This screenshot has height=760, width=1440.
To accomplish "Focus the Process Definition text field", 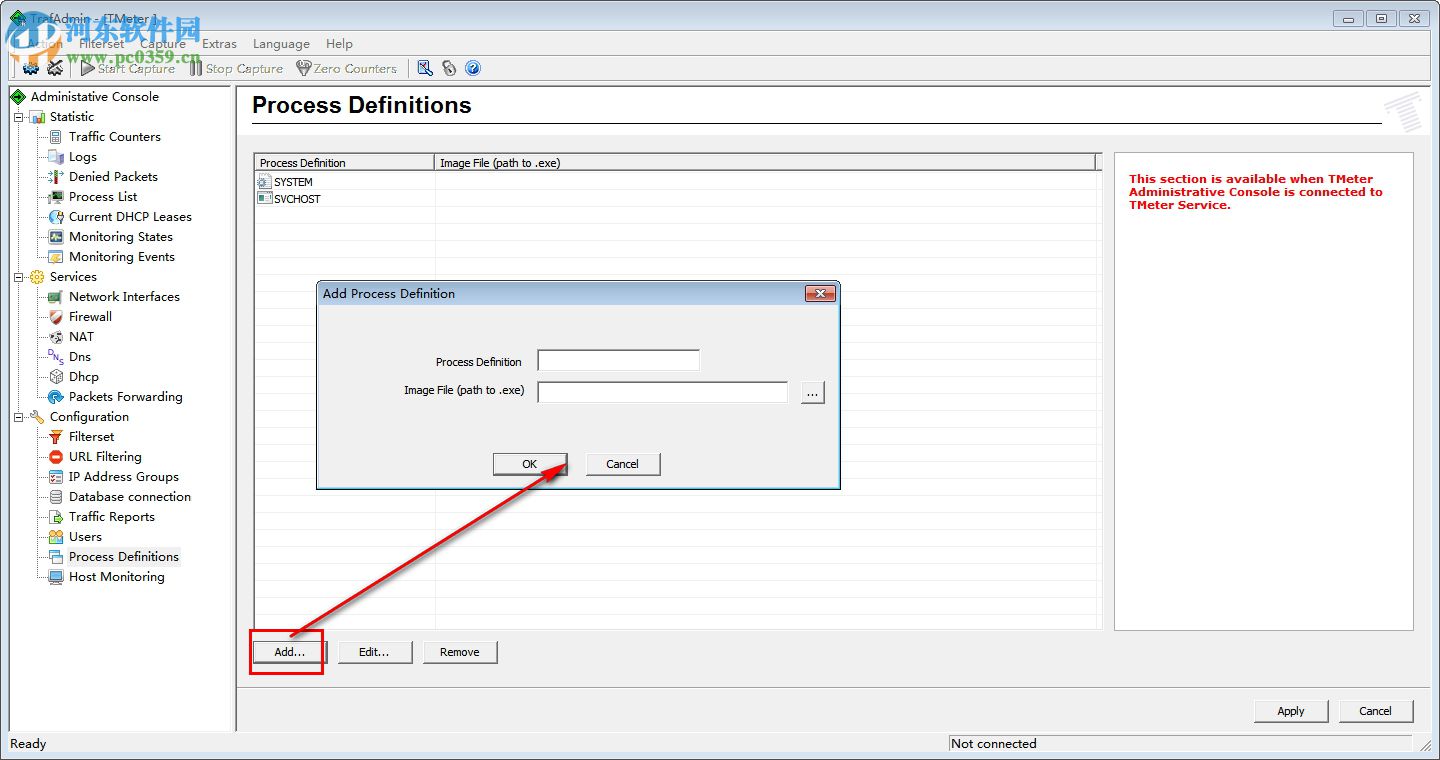I will pos(619,361).
